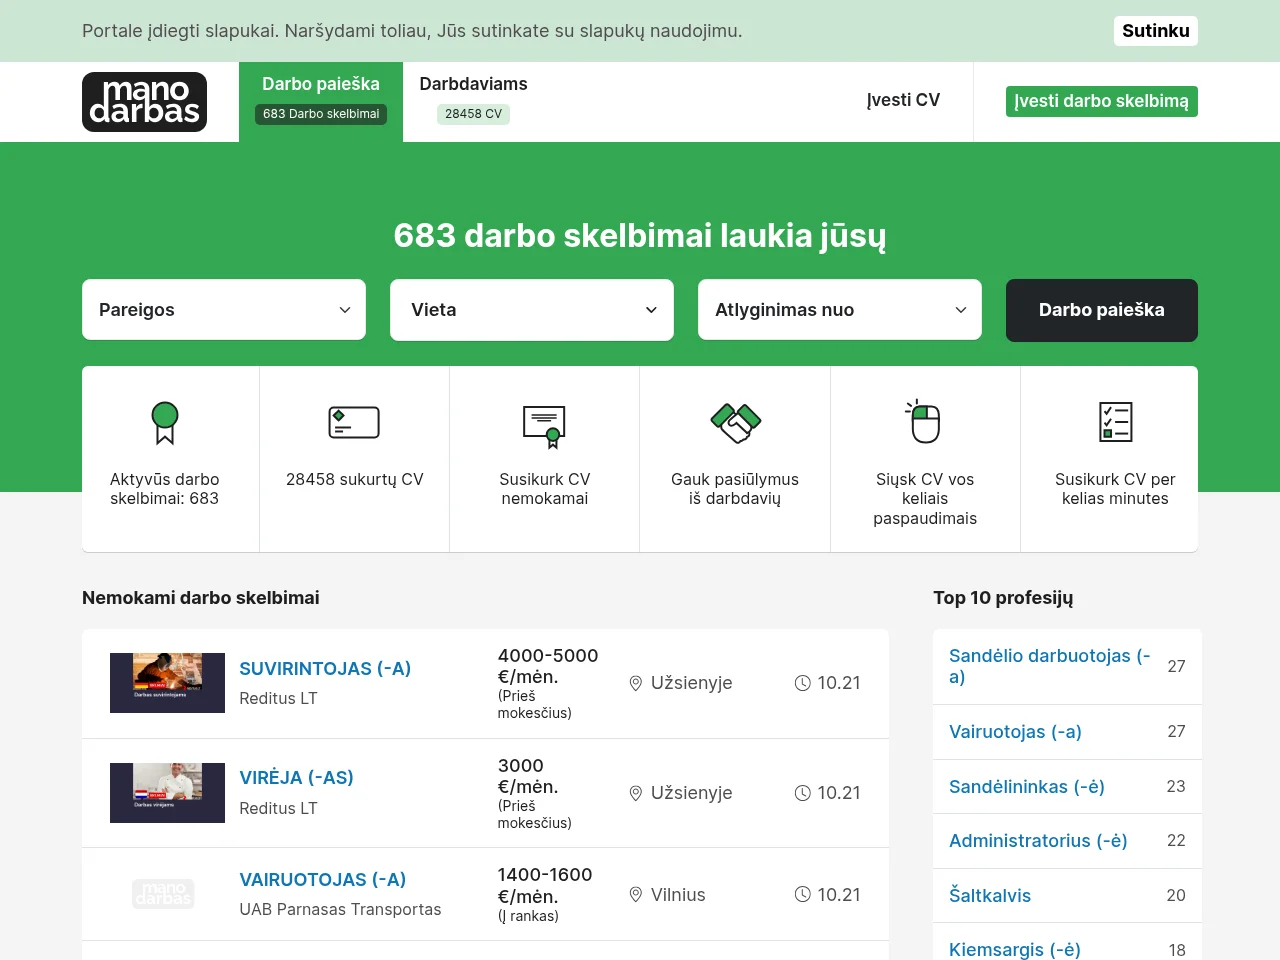
Task: Click clock icon in VAIRUOTOJAS row
Action: [802, 895]
